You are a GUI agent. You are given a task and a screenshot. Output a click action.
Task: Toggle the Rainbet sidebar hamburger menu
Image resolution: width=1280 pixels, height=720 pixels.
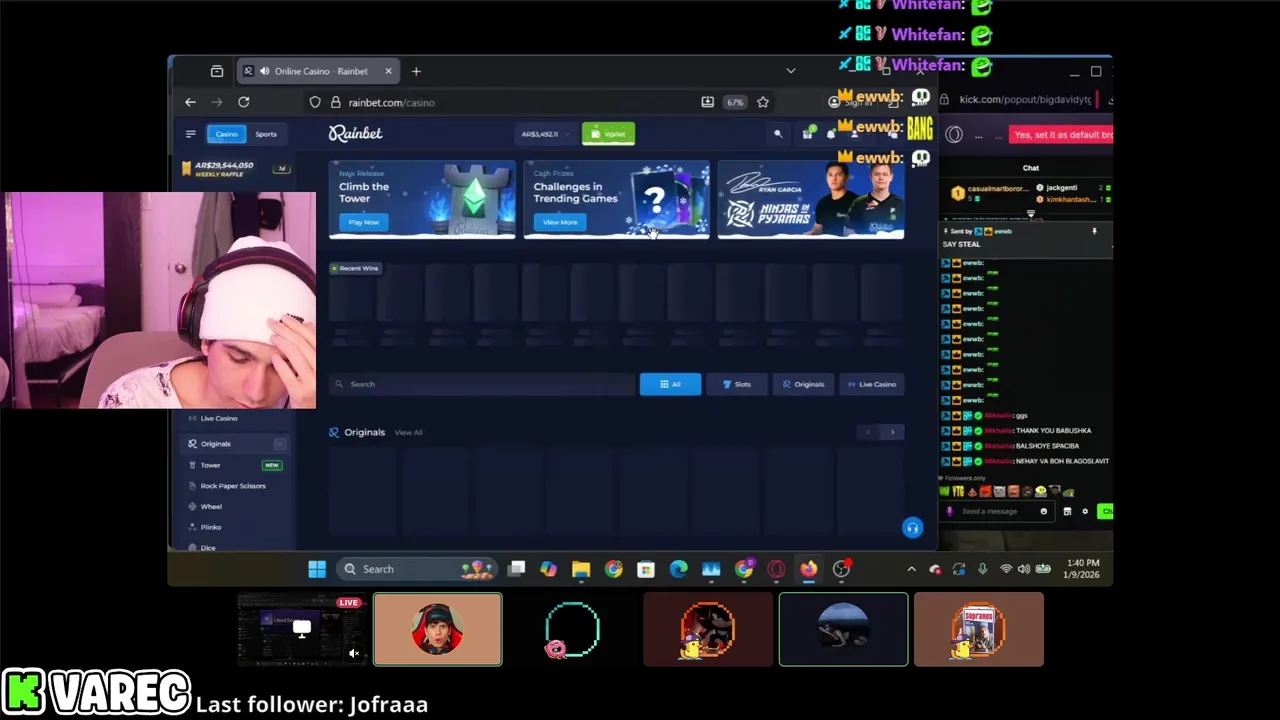coord(190,134)
